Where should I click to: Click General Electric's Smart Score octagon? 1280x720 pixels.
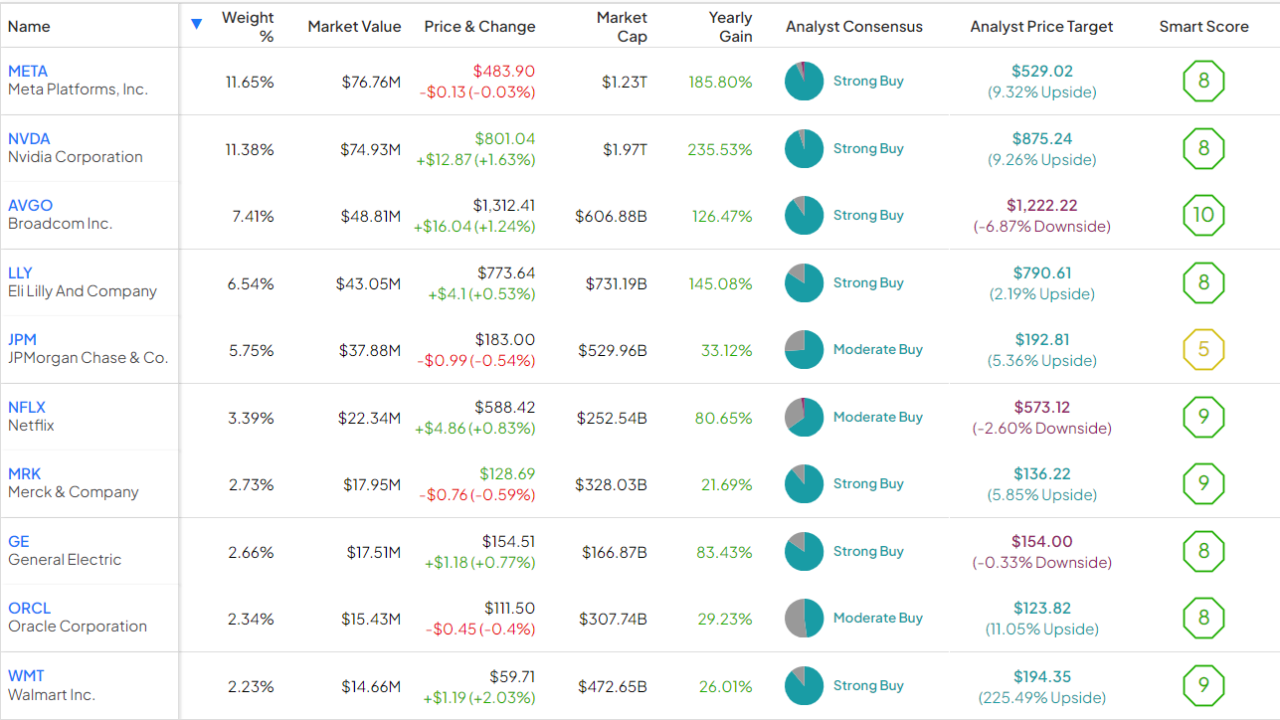(1203, 551)
